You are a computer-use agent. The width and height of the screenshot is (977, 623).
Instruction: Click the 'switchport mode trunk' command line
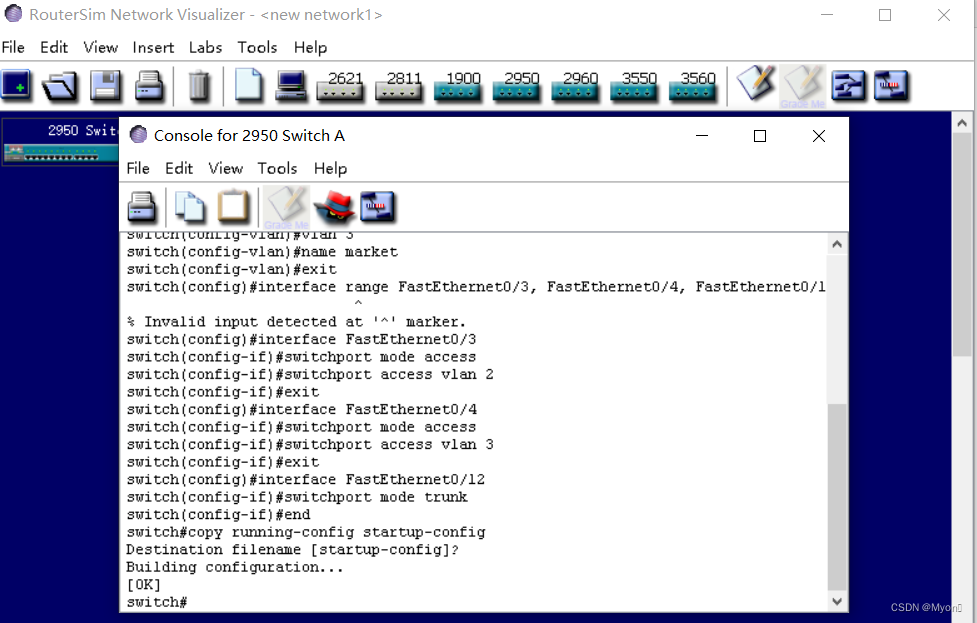297,497
